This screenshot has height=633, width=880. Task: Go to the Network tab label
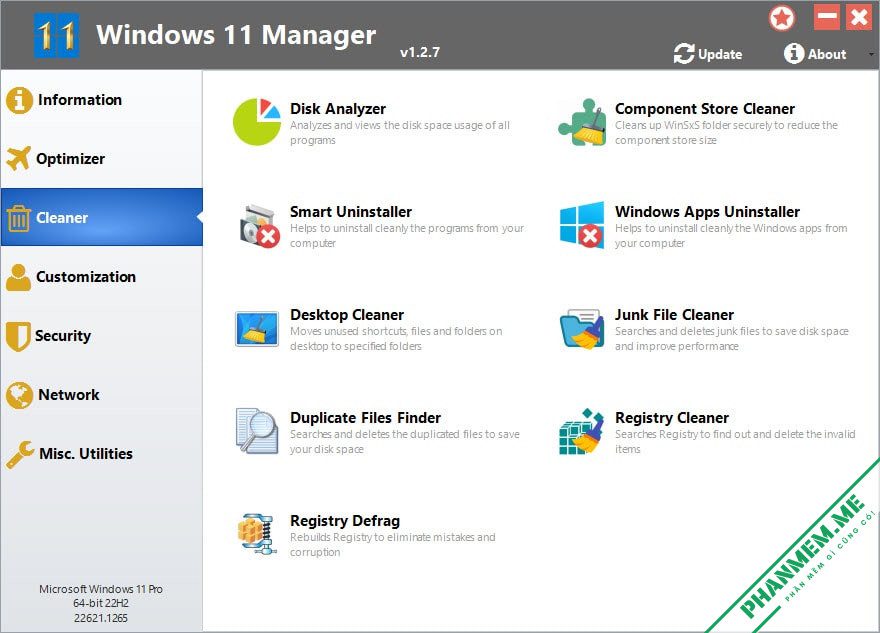click(x=68, y=395)
